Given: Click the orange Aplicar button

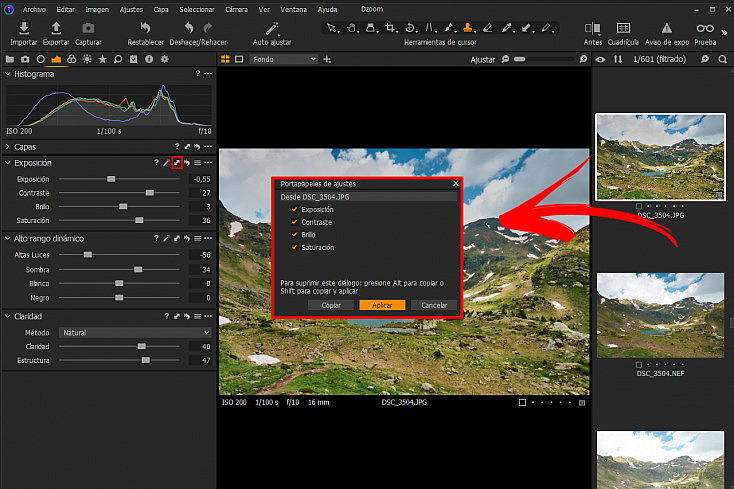Looking at the screenshot, I should click(x=382, y=305).
